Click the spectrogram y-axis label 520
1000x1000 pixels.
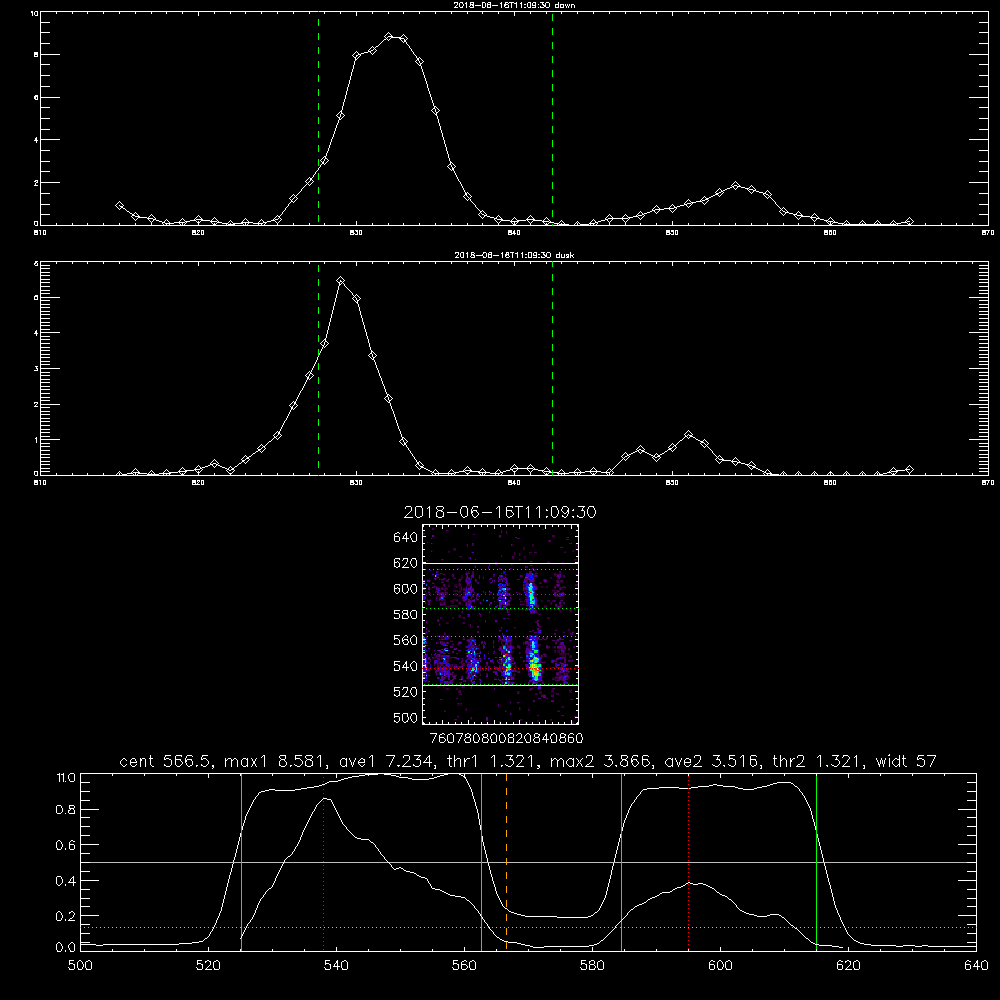[406, 692]
